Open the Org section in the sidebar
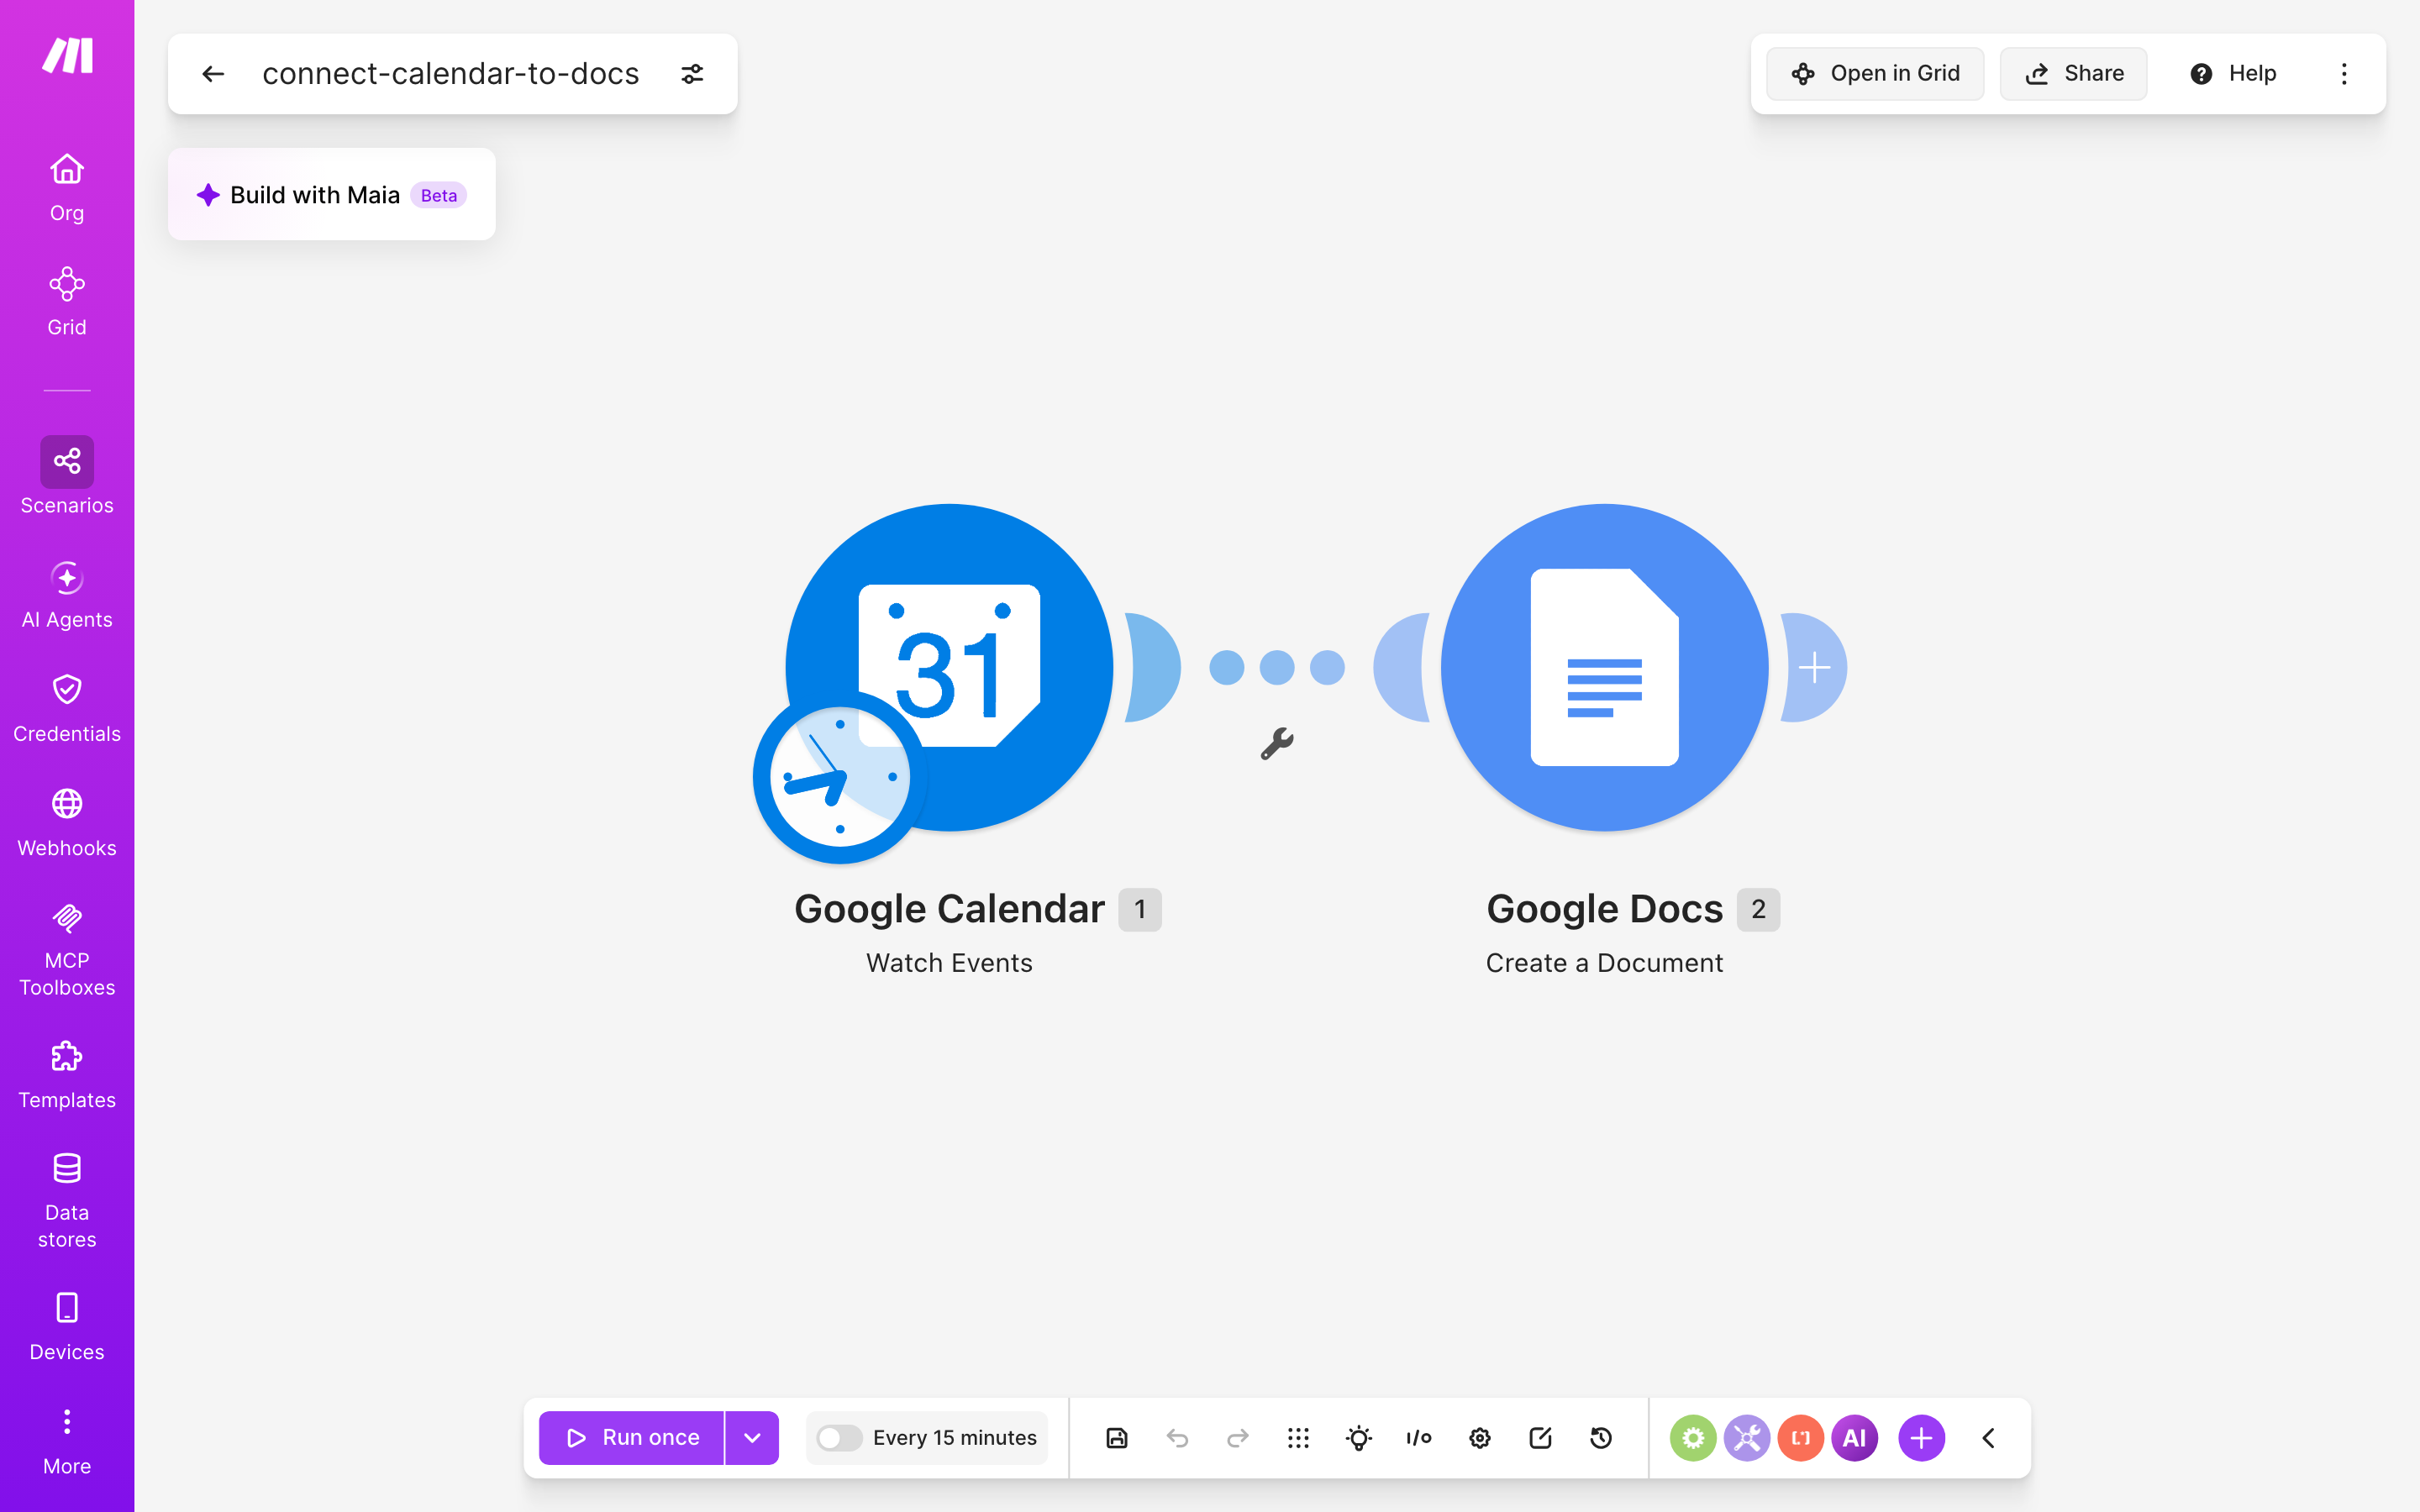Viewport: 2420px width, 1512px height. [x=67, y=188]
